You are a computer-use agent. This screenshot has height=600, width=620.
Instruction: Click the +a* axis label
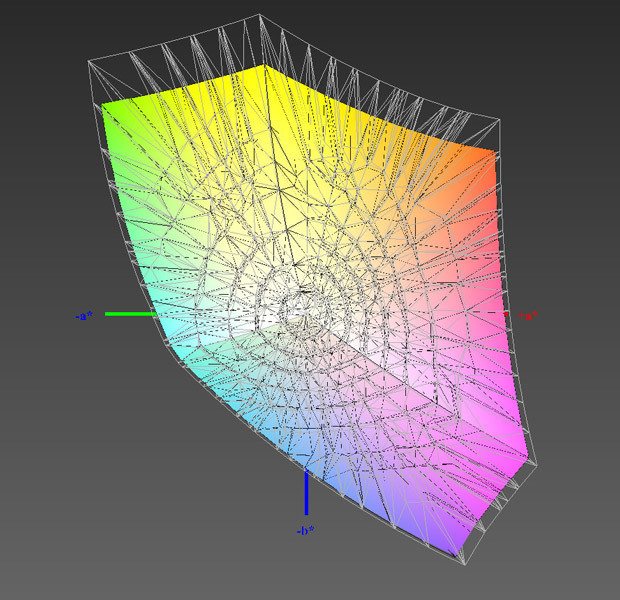pos(528,315)
